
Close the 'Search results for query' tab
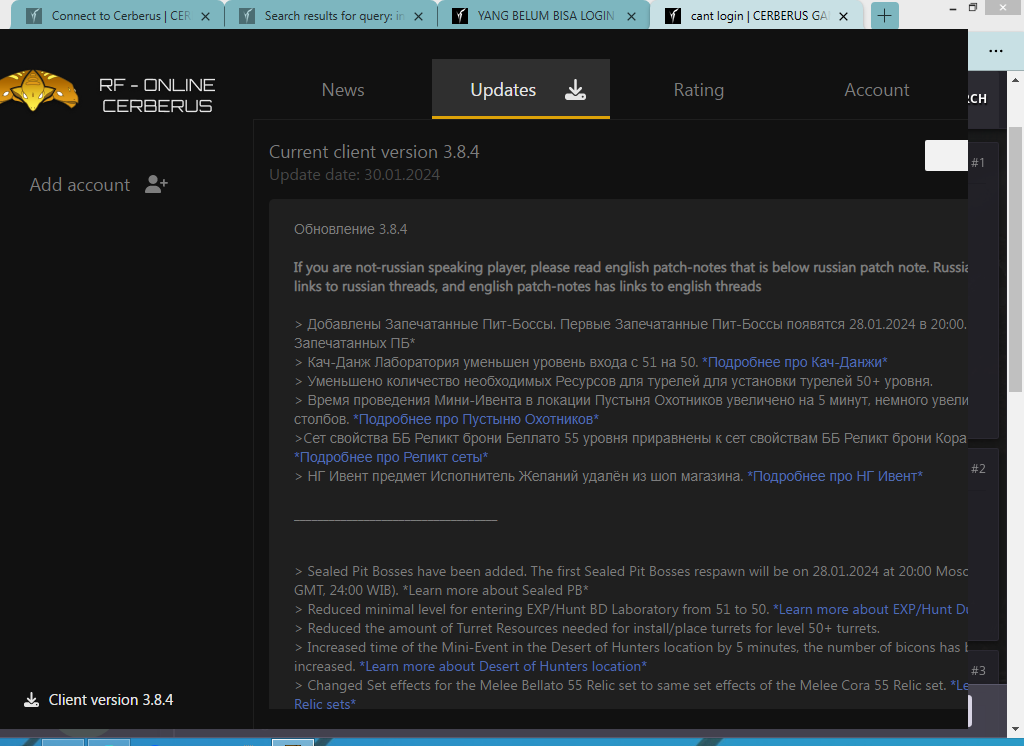[418, 16]
